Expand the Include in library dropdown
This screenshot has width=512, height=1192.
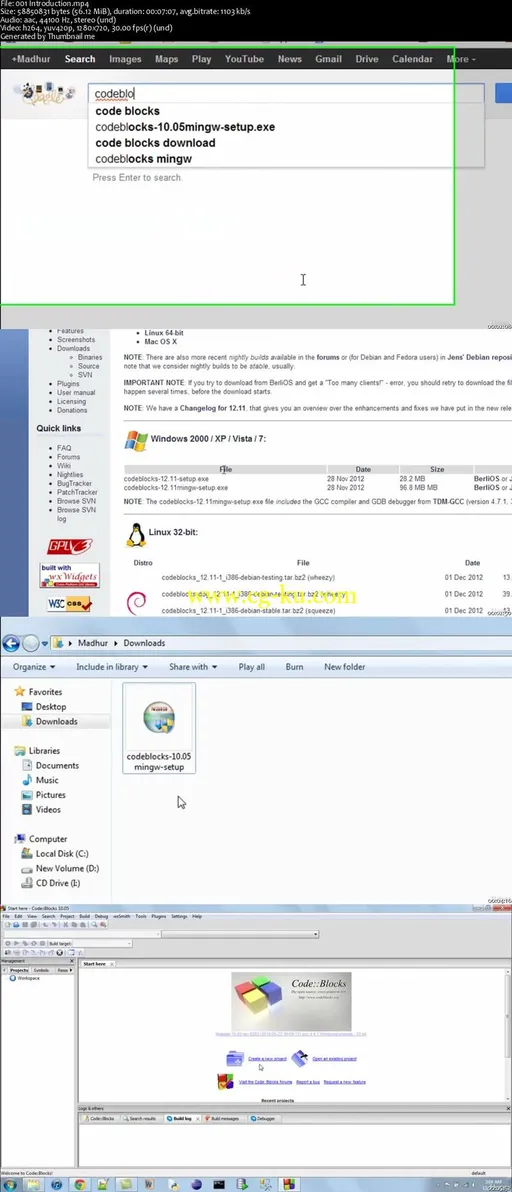[112, 667]
